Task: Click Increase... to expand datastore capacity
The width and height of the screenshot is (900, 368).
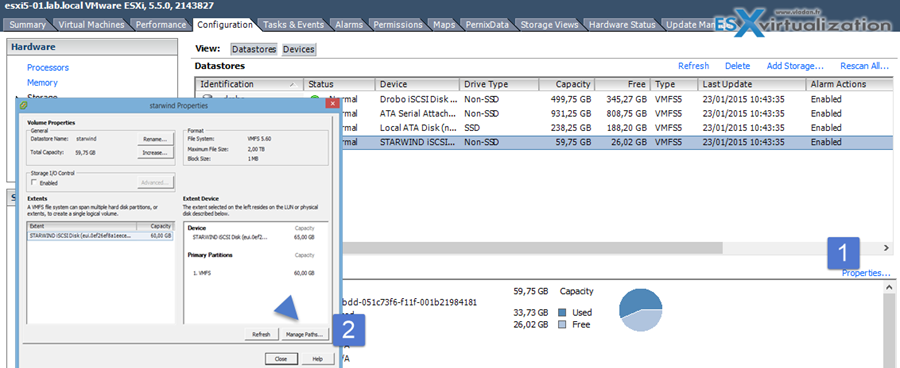Action: tap(156, 153)
